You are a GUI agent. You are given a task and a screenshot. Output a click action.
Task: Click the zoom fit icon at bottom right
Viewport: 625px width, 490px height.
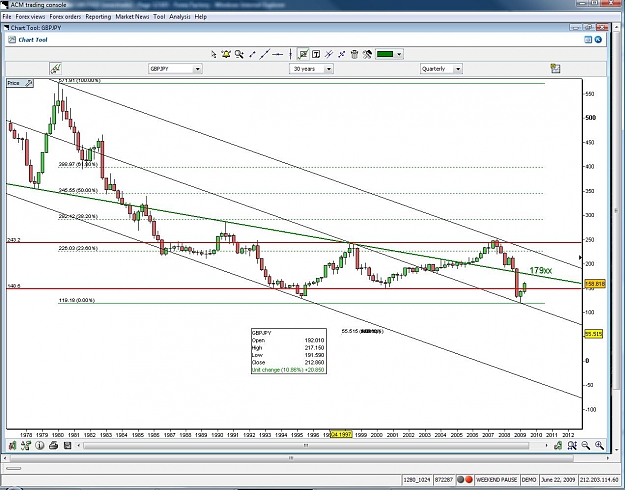tap(572, 445)
